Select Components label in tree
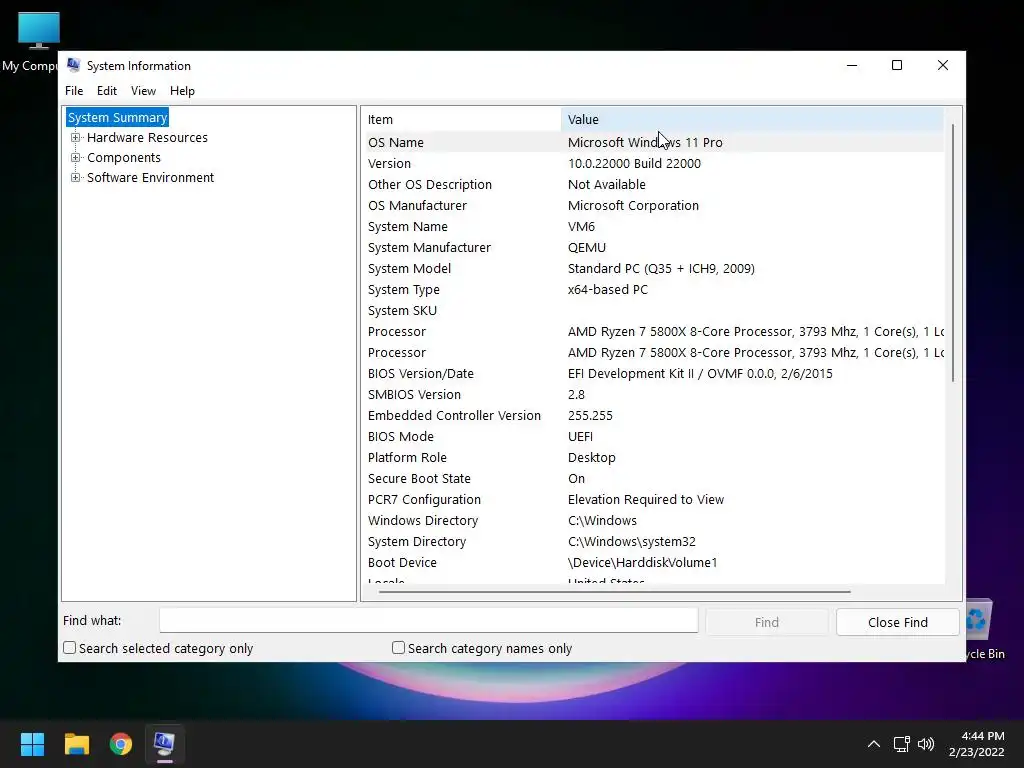1024x768 pixels. pyautogui.click(x=123, y=157)
